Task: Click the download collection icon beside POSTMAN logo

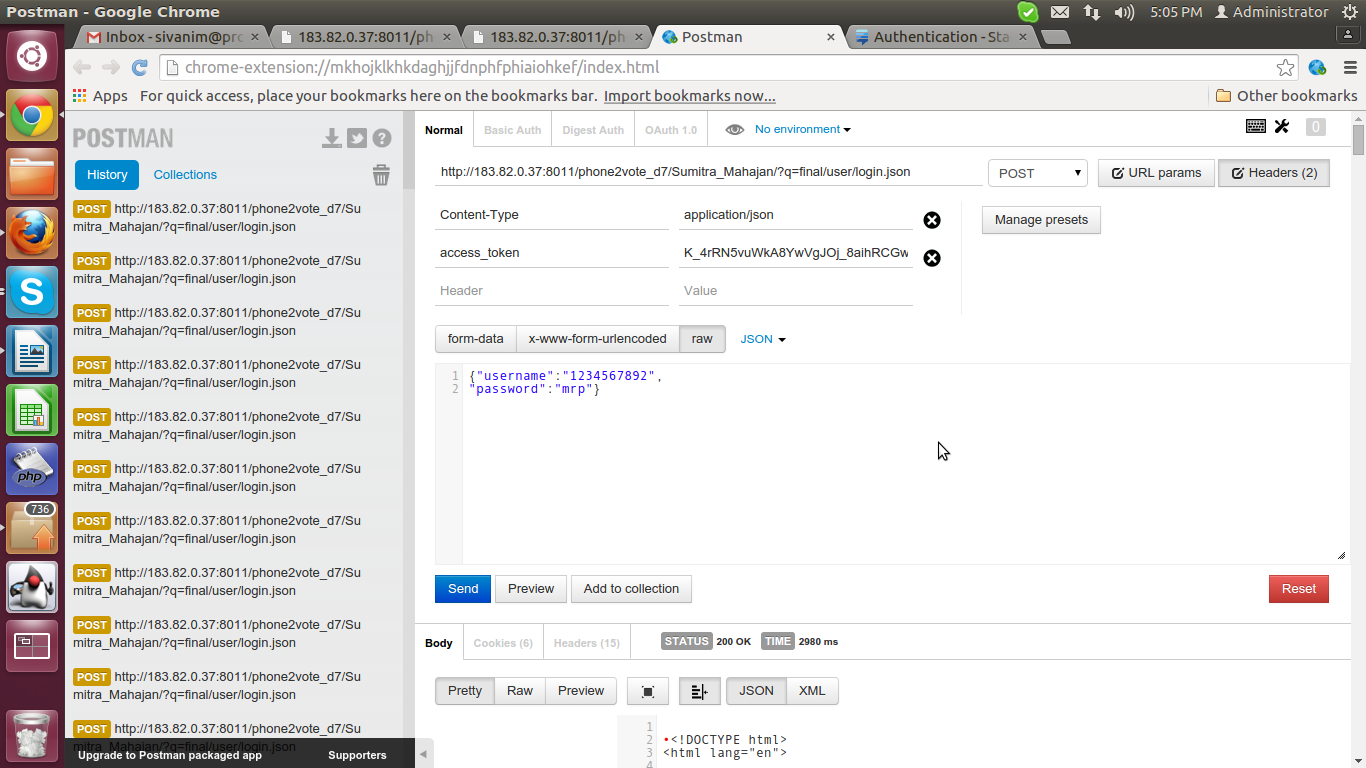Action: click(331, 137)
